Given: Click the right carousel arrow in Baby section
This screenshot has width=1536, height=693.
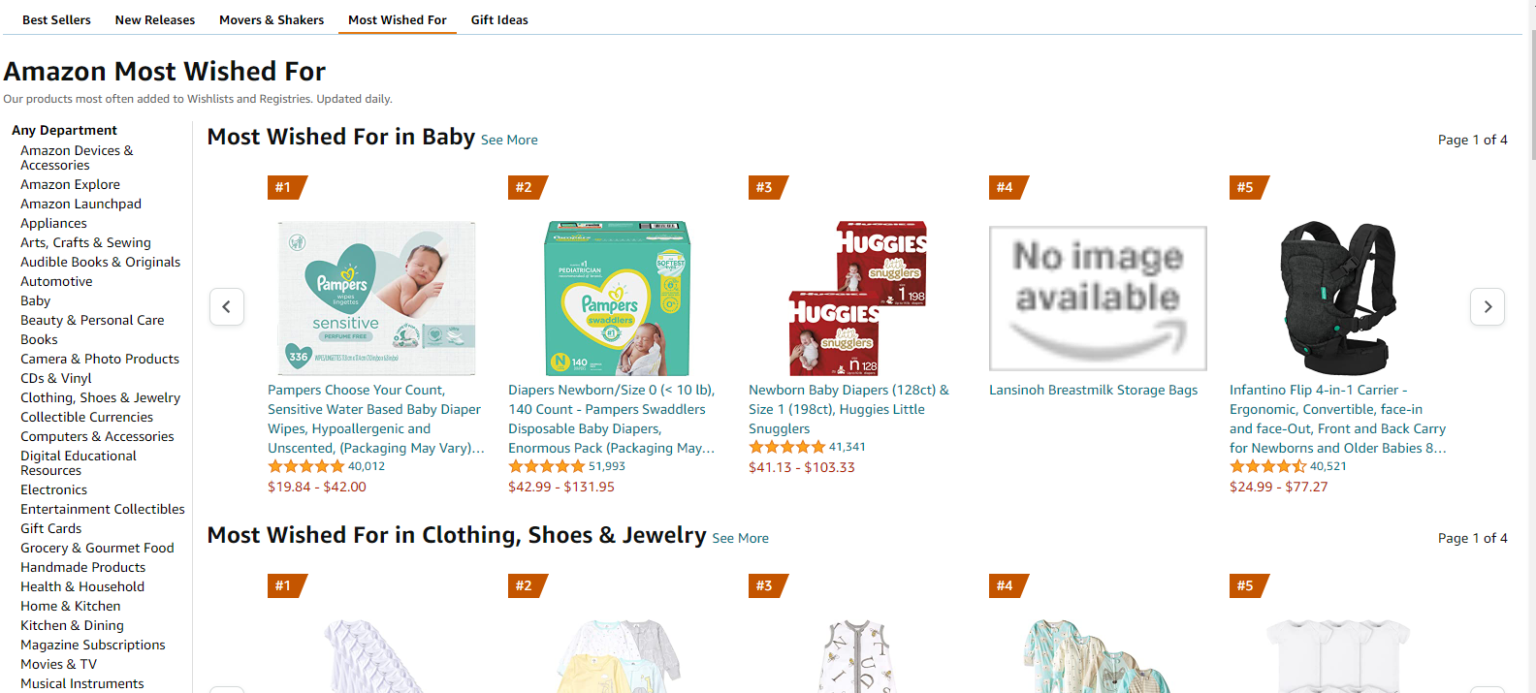Looking at the screenshot, I should [x=1487, y=307].
